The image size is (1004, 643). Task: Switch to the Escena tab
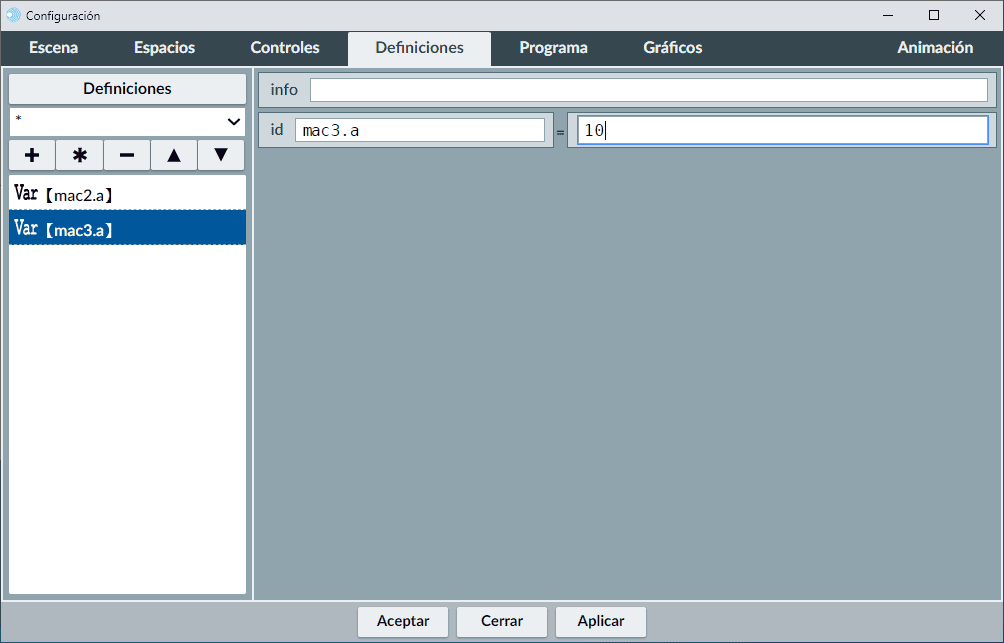[x=54, y=48]
